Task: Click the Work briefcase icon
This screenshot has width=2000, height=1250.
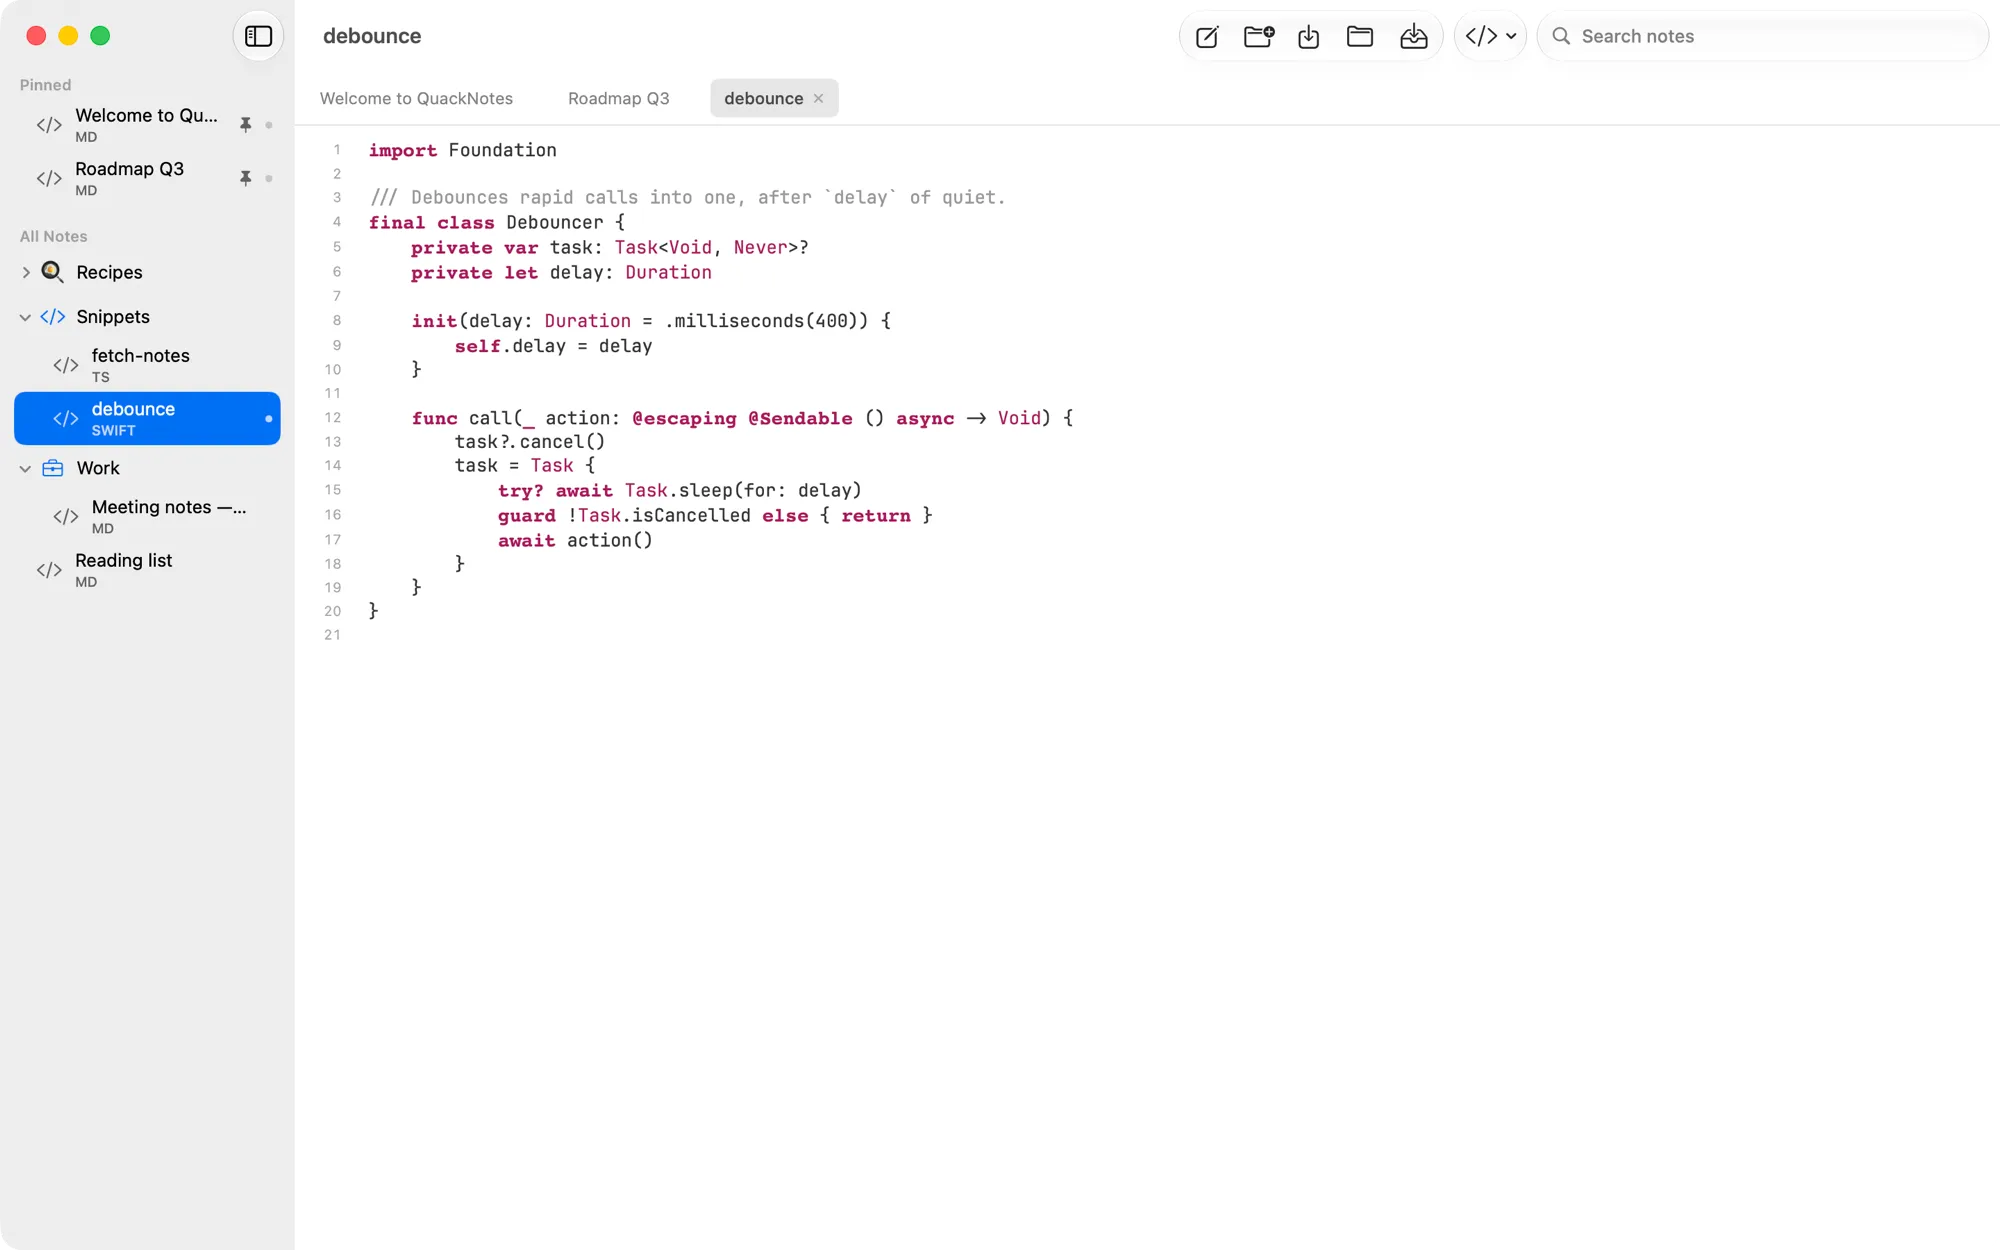Action: [x=53, y=468]
